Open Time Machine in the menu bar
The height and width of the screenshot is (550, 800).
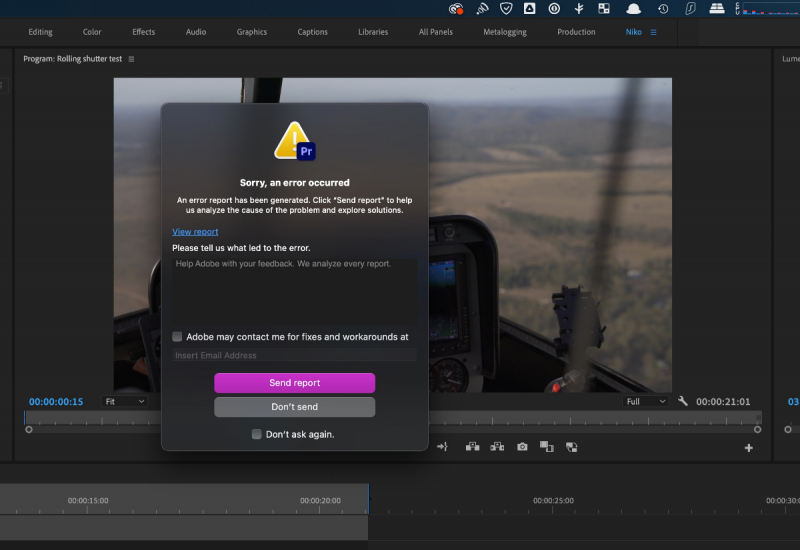tap(663, 8)
